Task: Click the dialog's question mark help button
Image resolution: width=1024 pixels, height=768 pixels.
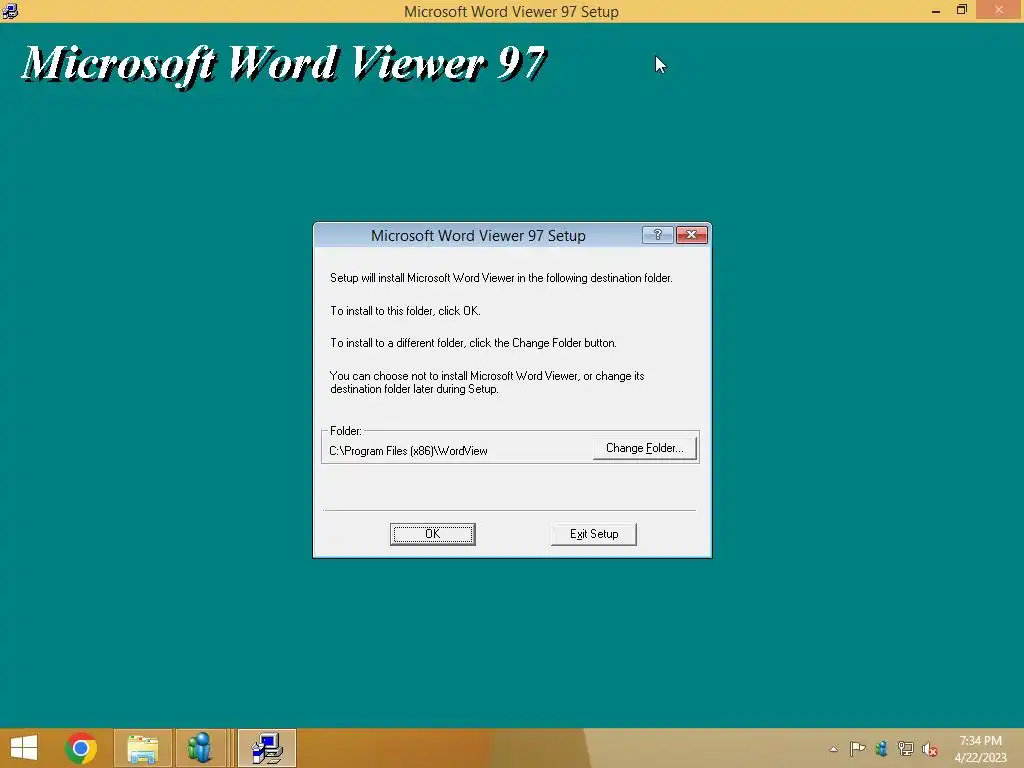Action: [x=658, y=234]
